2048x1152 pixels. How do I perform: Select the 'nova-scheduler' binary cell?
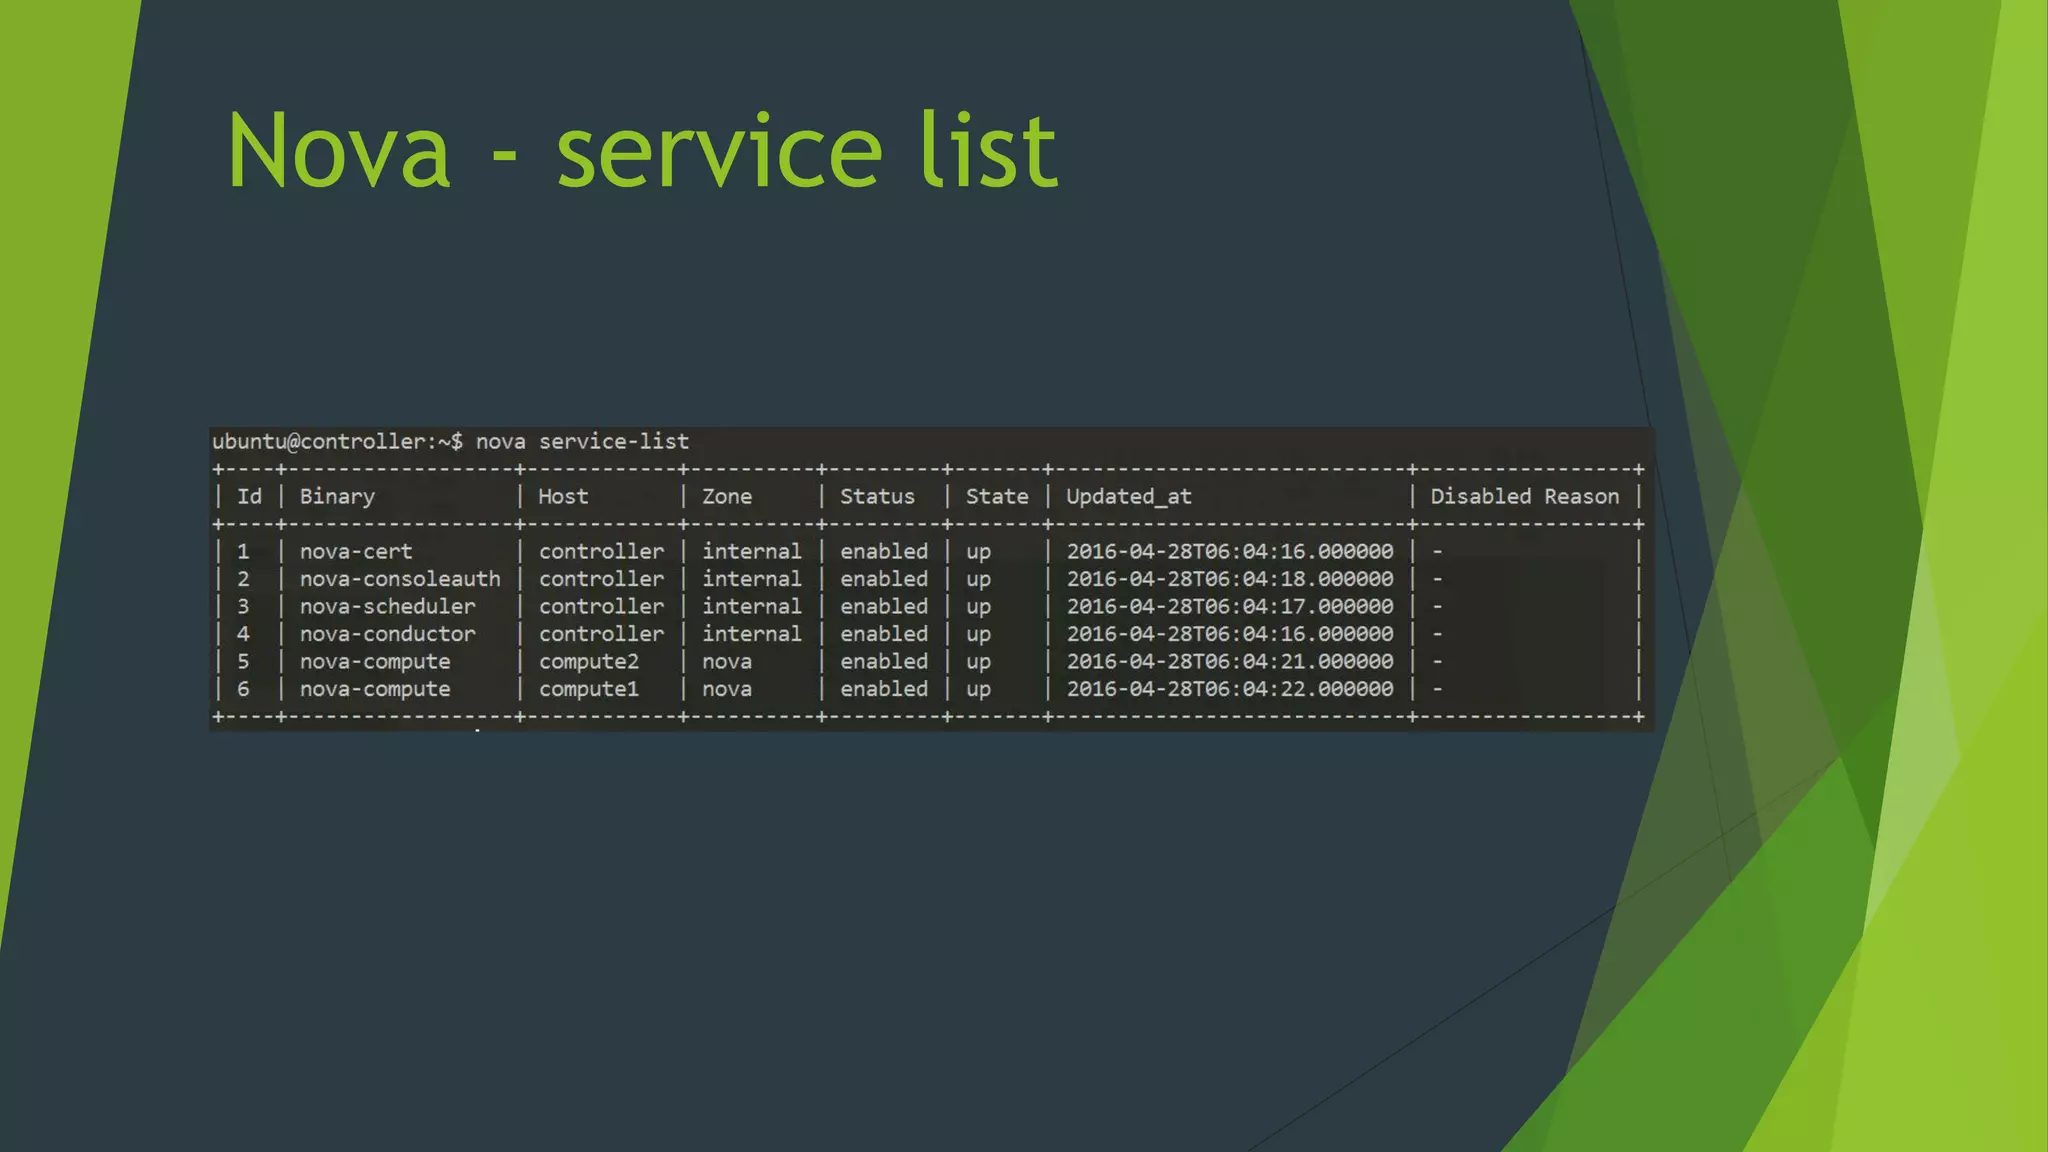coord(388,606)
